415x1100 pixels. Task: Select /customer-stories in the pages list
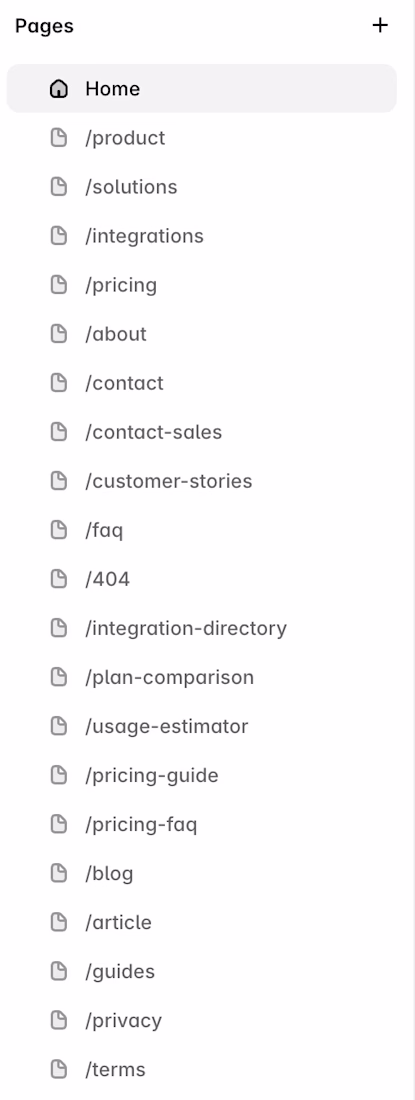pos(202,481)
